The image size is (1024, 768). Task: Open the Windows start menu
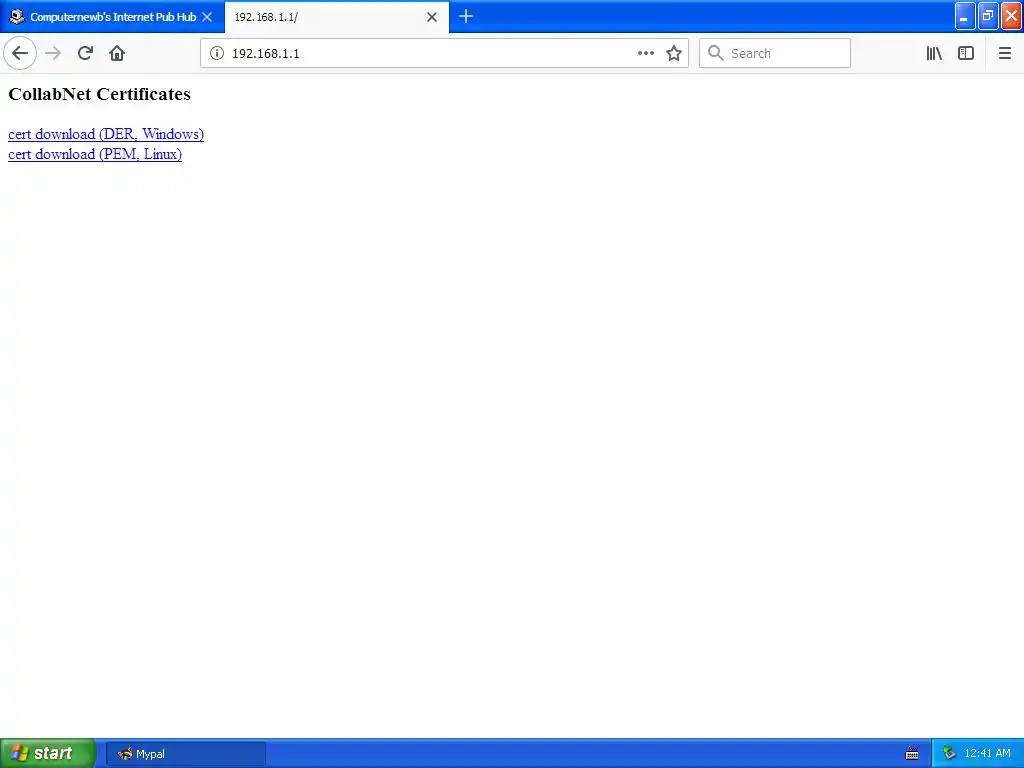[x=48, y=754]
